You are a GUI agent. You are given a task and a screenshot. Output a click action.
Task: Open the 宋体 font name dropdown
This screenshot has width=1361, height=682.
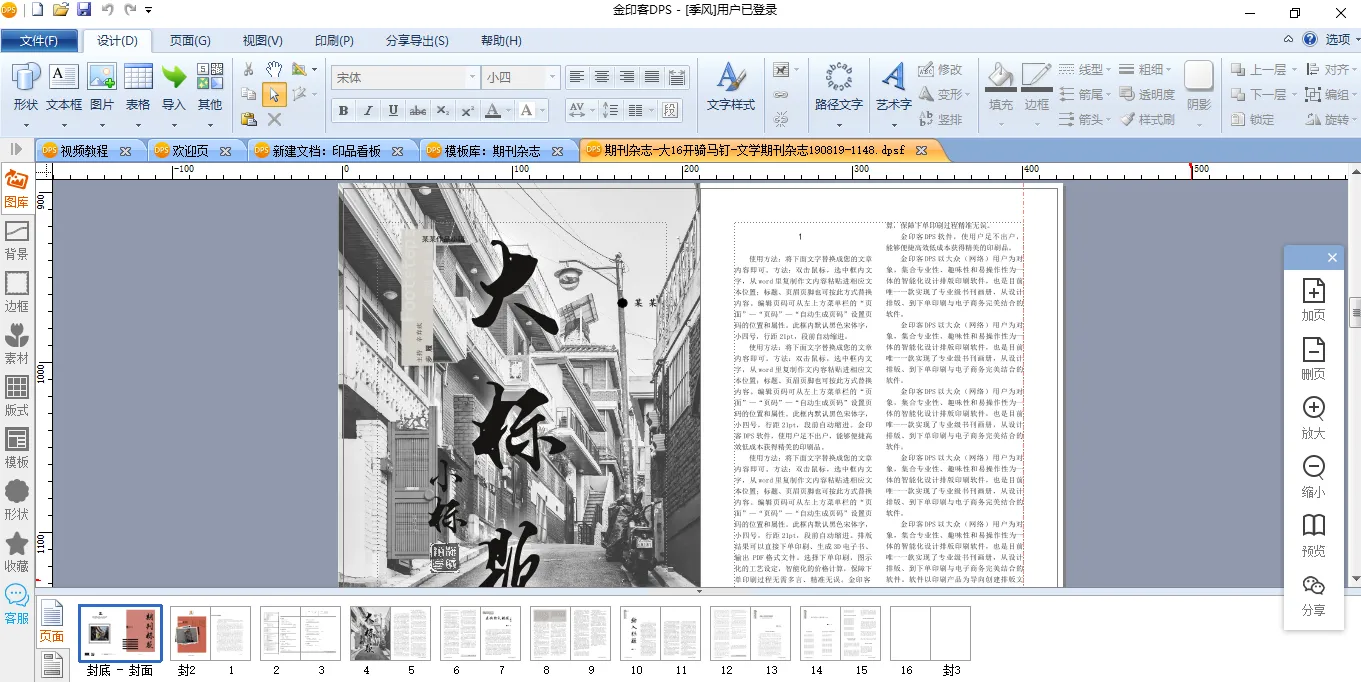coord(473,77)
